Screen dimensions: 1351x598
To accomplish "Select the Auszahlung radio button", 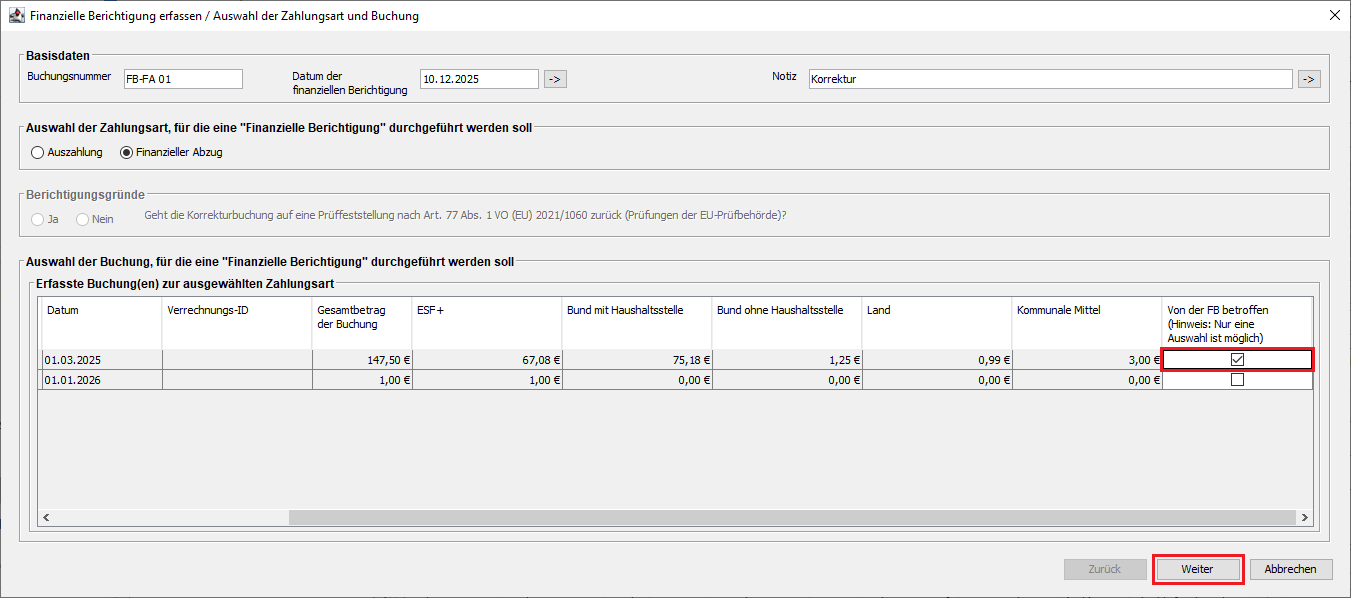I will 38,153.
